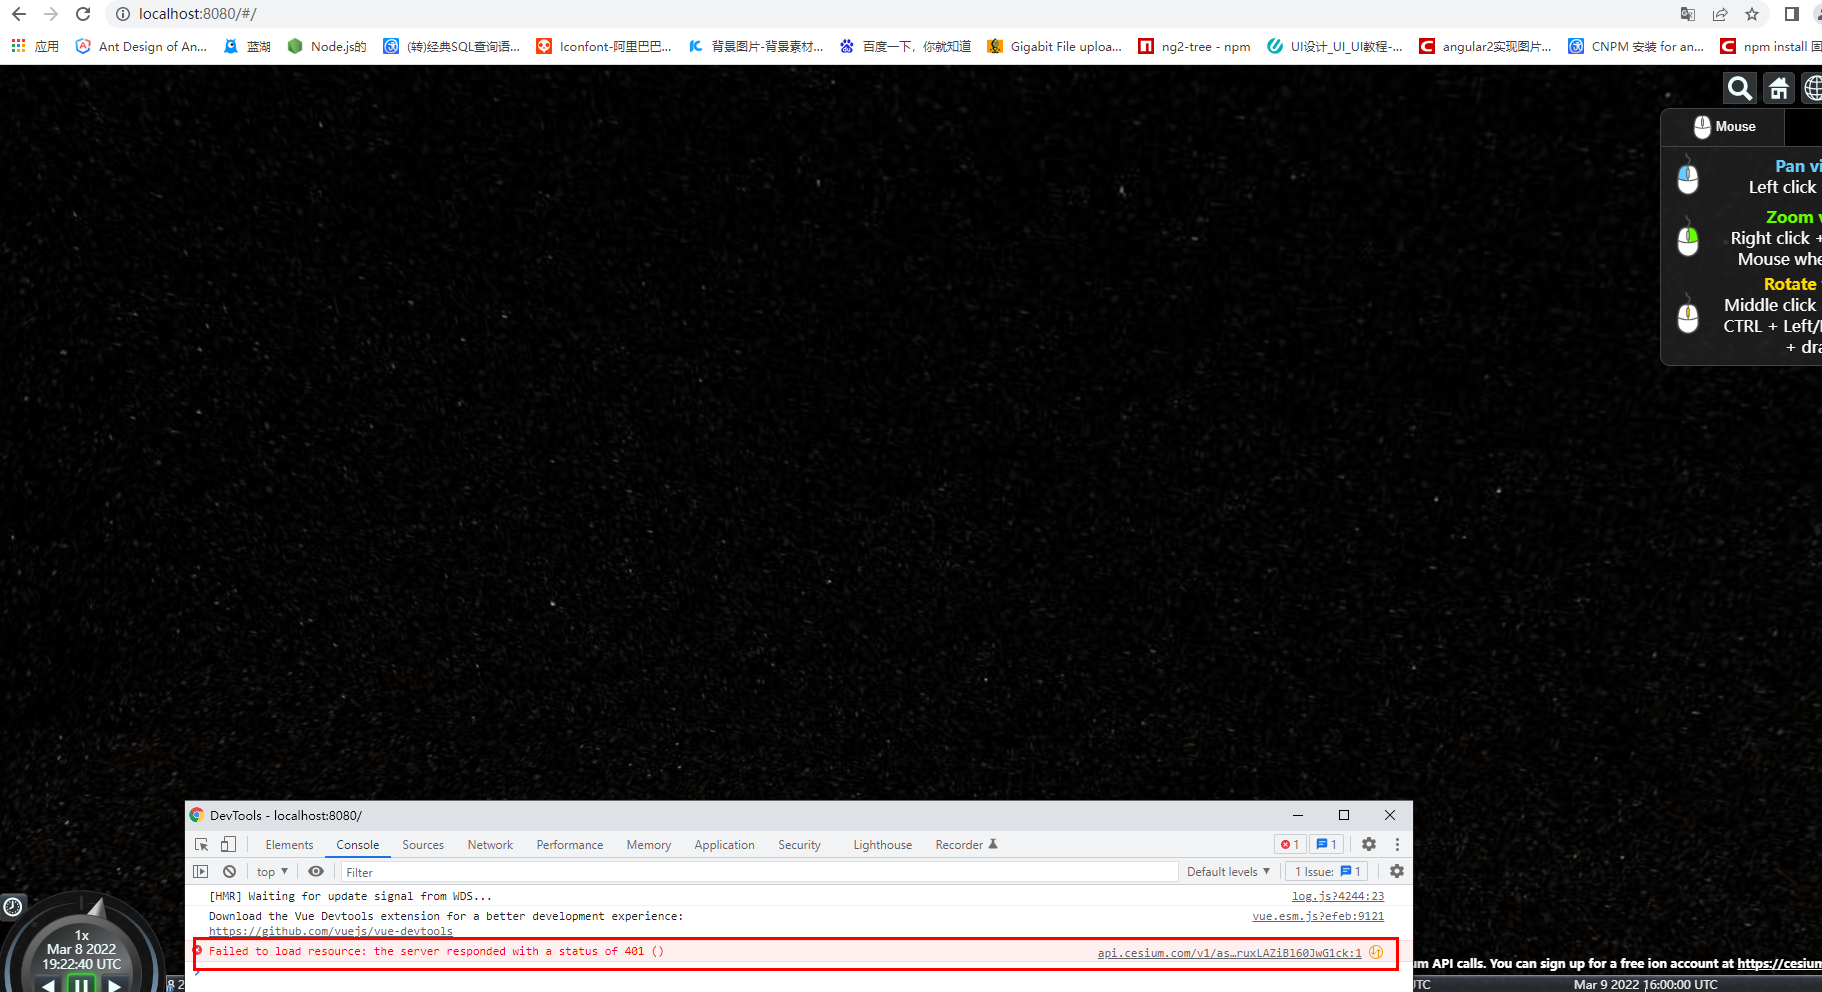Open the Ant Design bookmark
1822x992 pixels.
point(141,46)
